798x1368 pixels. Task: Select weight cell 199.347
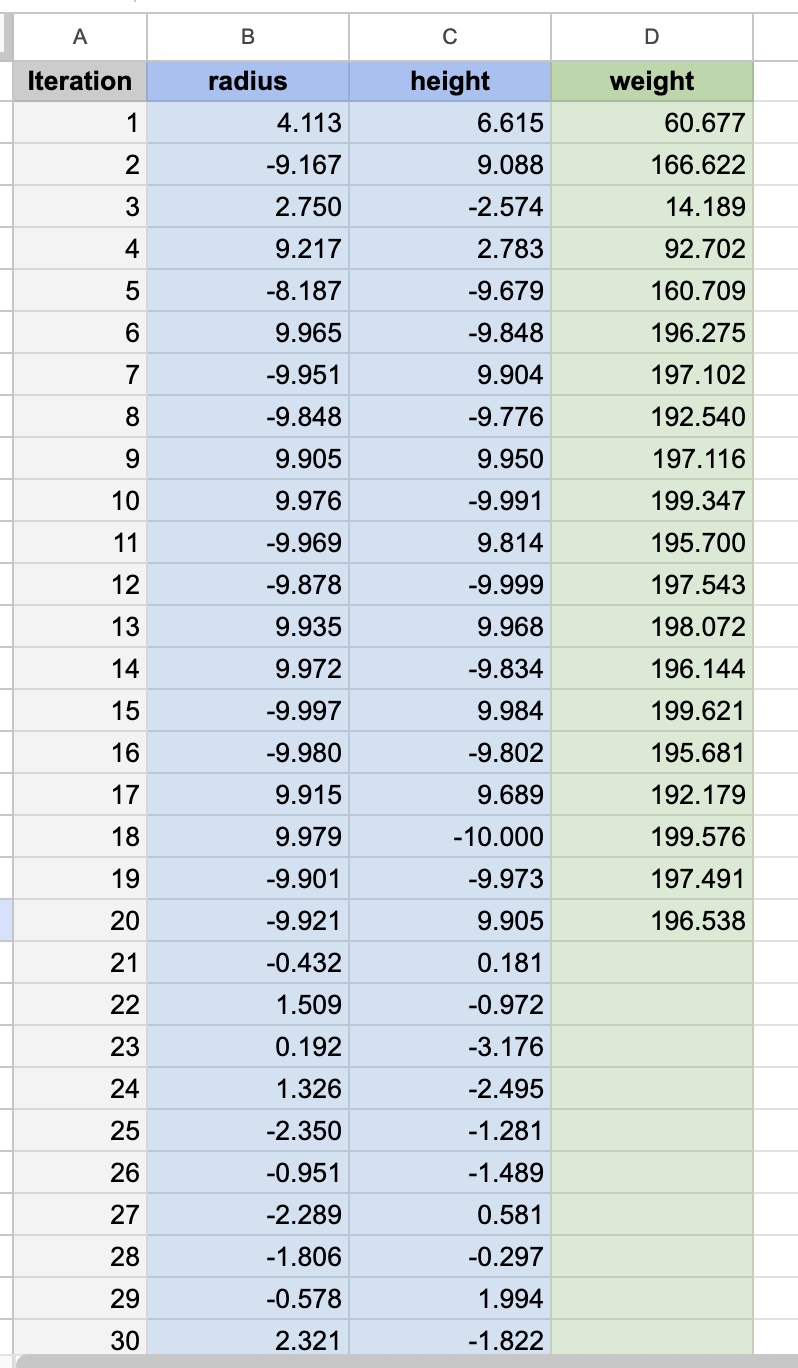652,501
